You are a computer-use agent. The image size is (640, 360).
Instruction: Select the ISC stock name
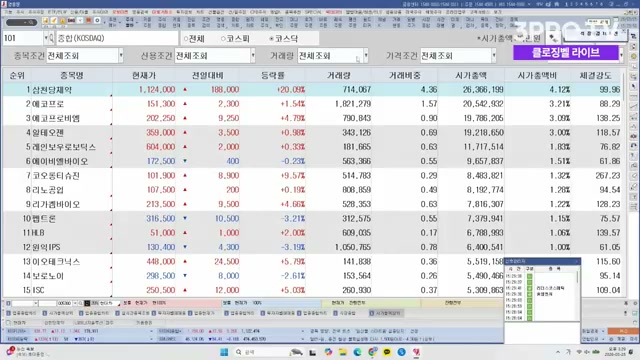click(x=38, y=290)
